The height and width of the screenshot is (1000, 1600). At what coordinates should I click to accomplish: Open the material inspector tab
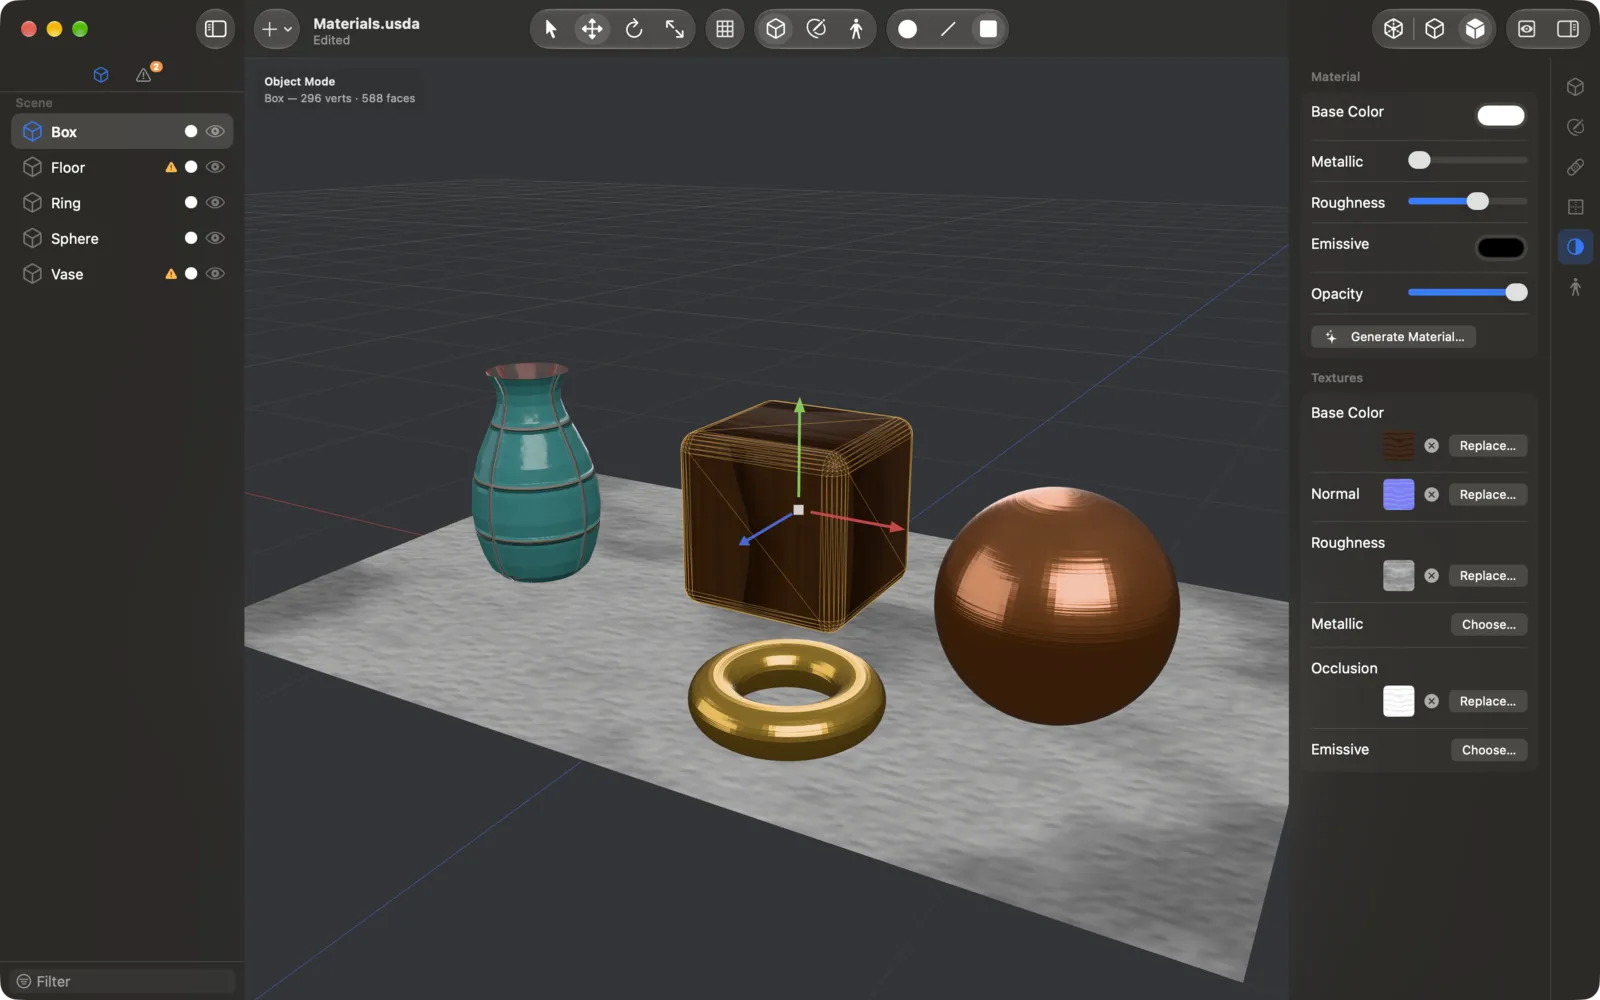coord(1575,246)
